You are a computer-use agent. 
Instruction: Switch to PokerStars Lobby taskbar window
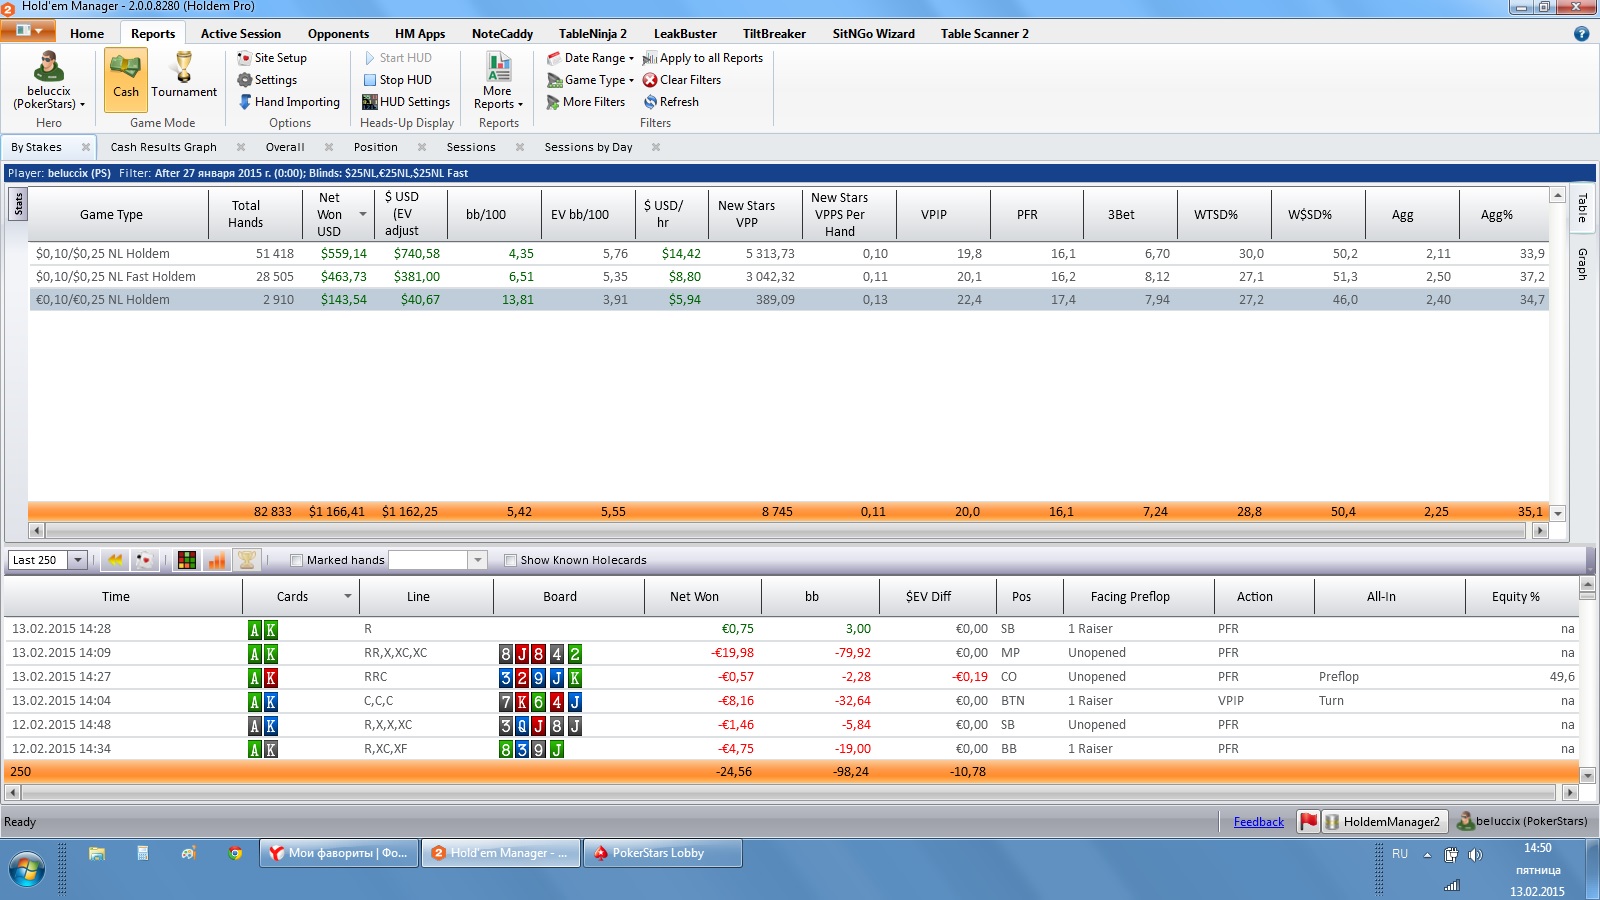[x=662, y=853]
